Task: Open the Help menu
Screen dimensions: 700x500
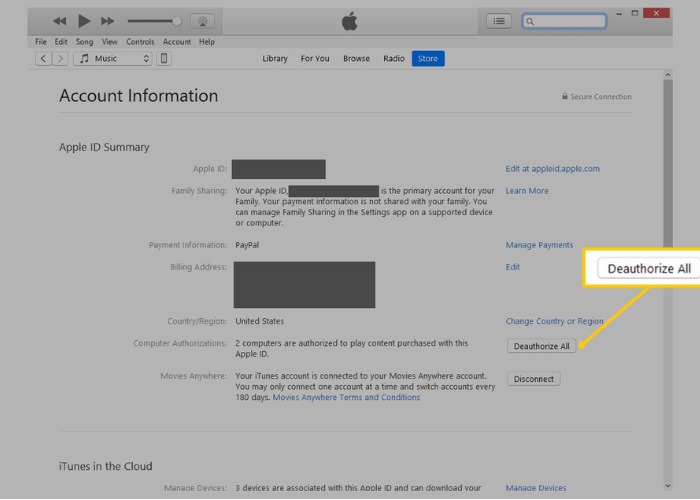Action: pyautogui.click(x=207, y=42)
